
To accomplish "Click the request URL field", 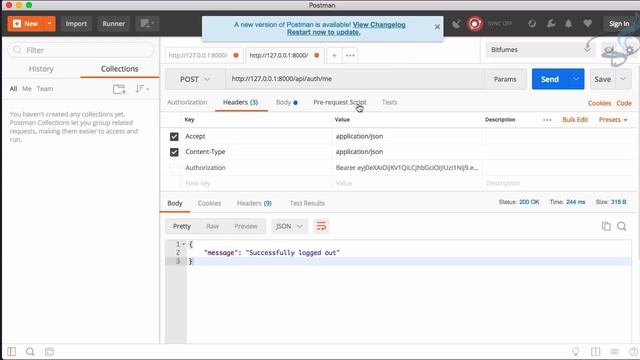I will pyautogui.click(x=355, y=79).
